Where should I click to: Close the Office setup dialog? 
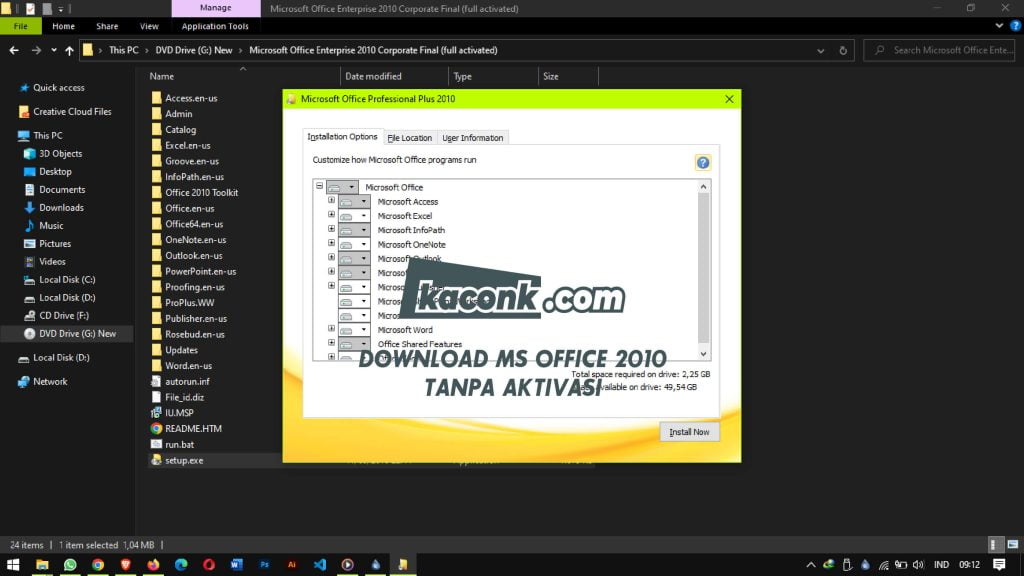tap(729, 99)
